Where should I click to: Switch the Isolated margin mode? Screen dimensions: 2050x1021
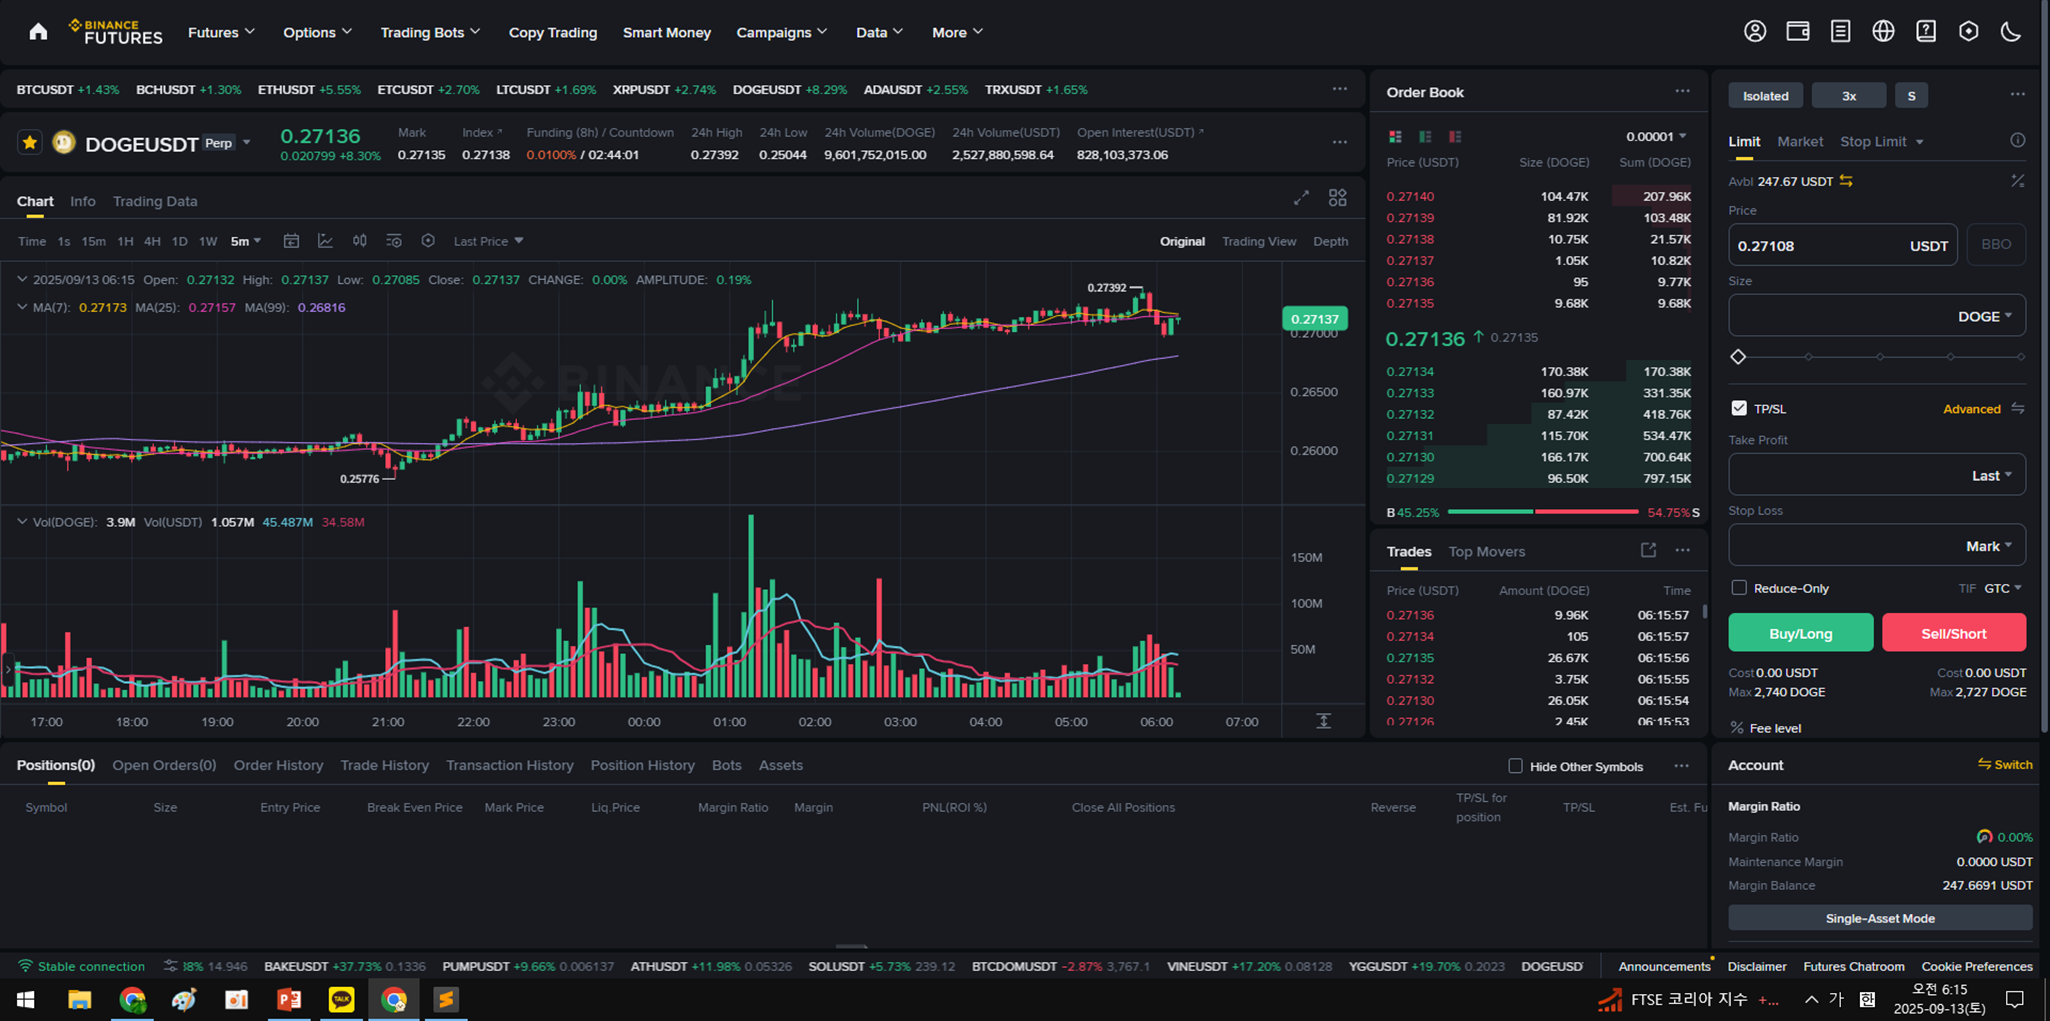(1766, 96)
